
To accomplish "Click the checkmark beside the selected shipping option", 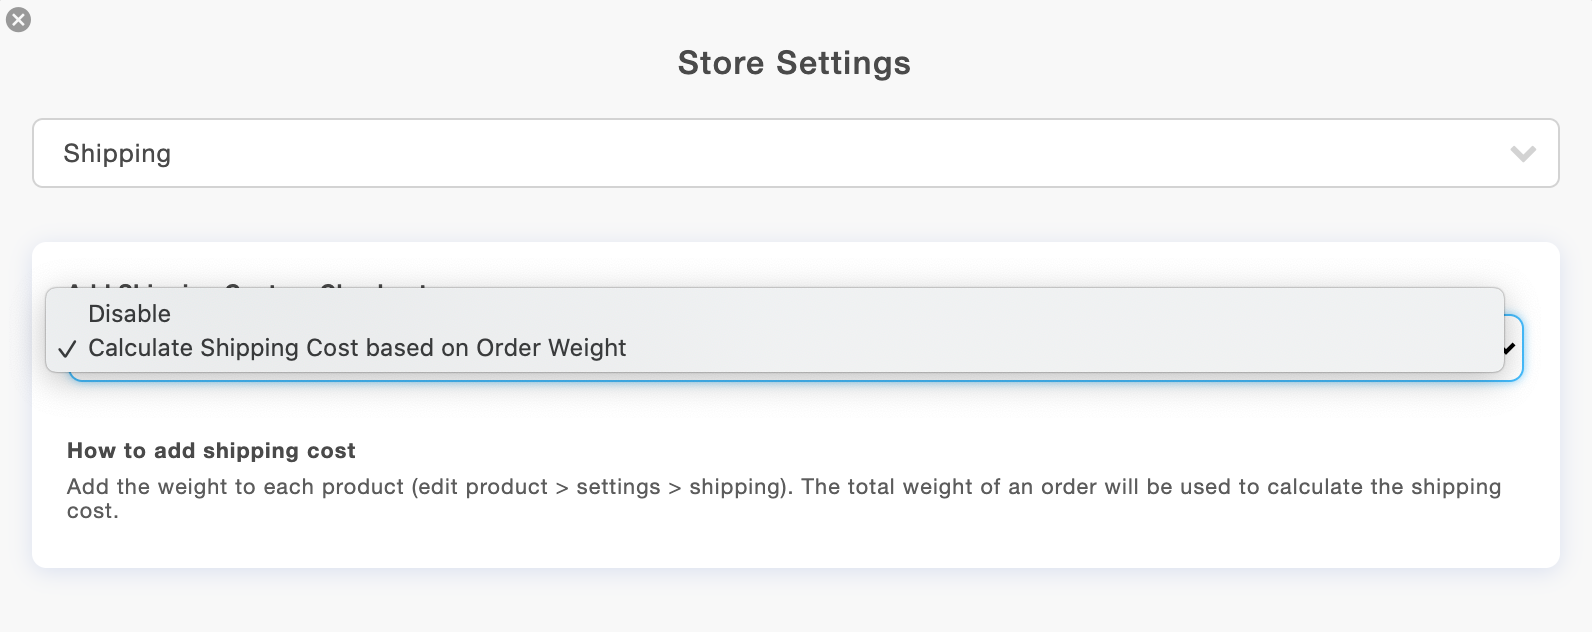I will click(x=68, y=348).
